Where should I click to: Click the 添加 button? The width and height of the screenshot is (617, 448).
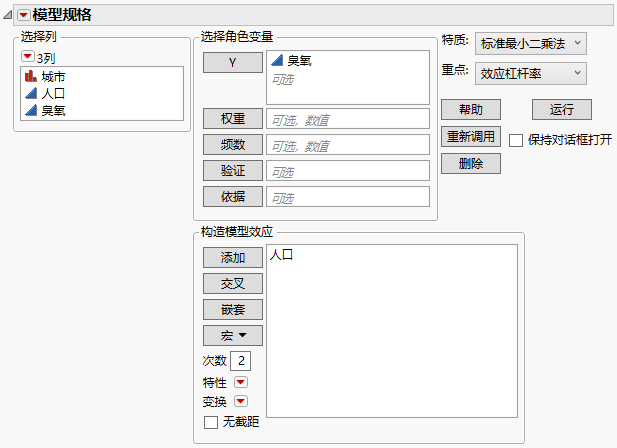[x=233, y=257]
